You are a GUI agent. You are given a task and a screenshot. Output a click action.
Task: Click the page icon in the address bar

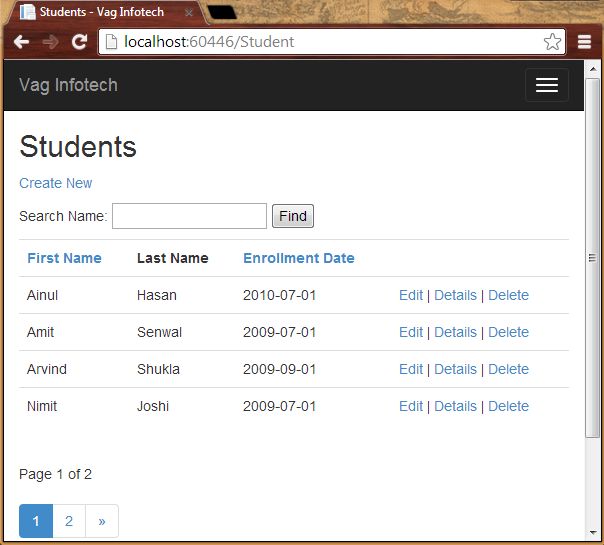click(111, 42)
